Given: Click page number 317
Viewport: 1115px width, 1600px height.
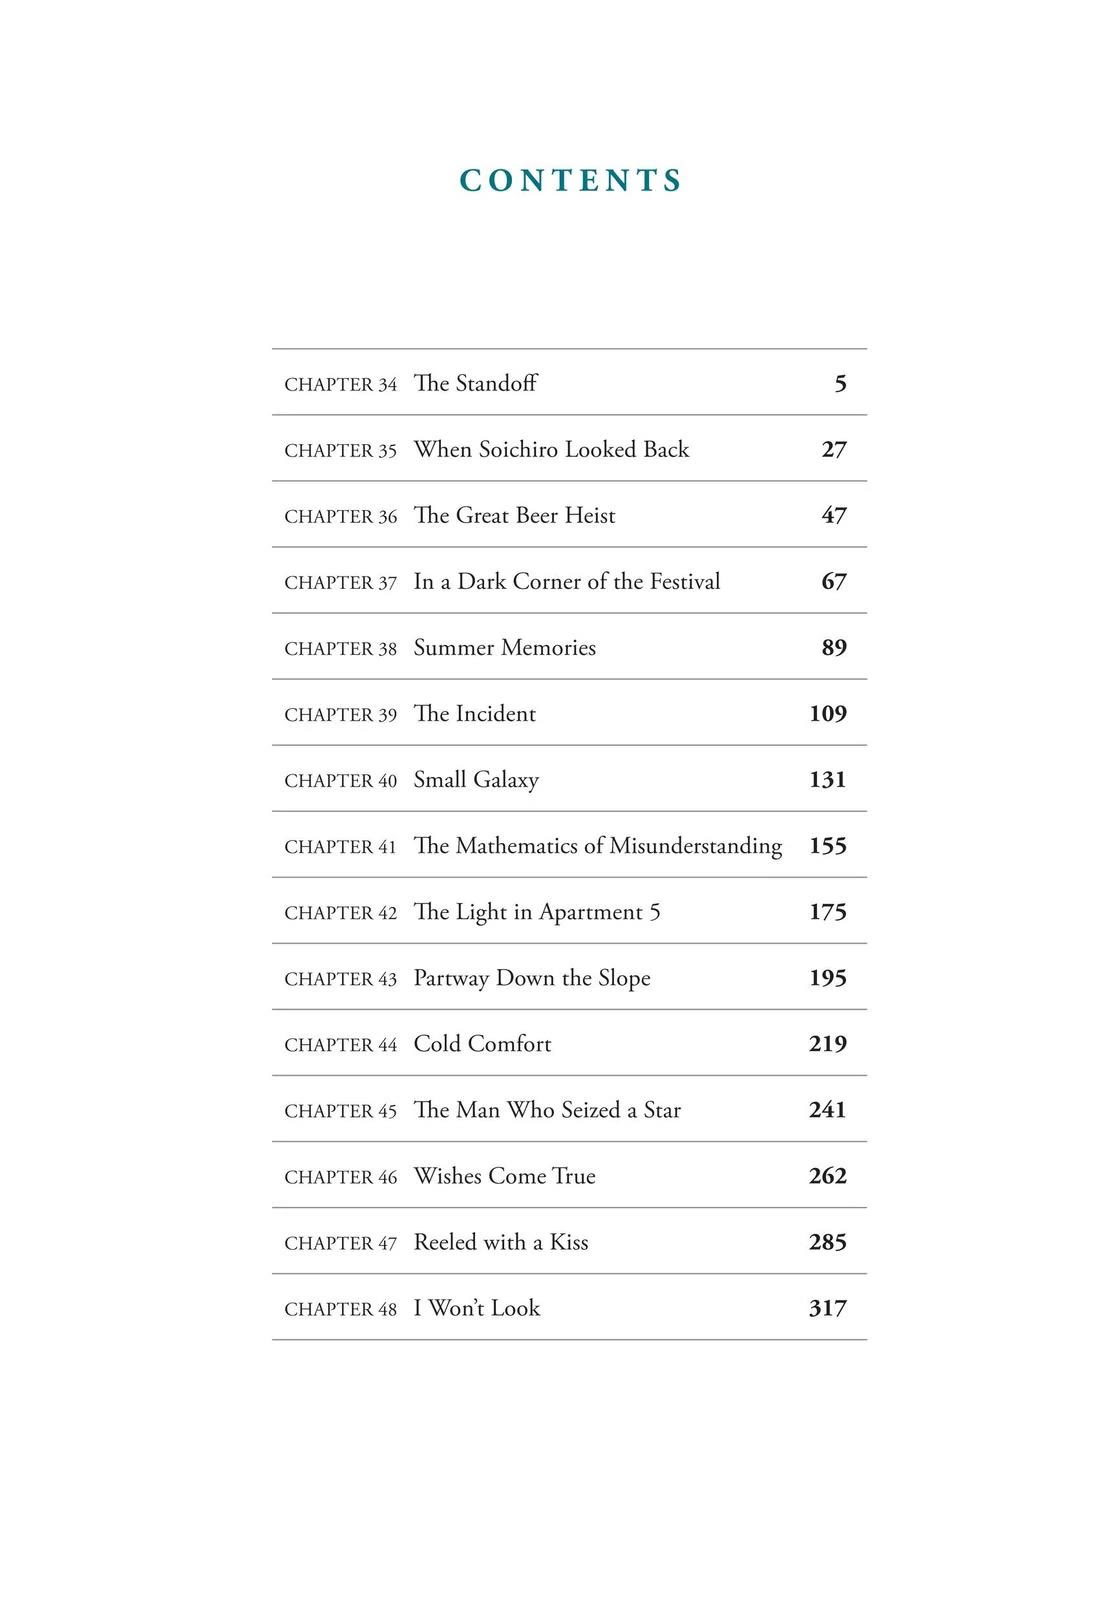Looking at the screenshot, I should click(828, 1308).
